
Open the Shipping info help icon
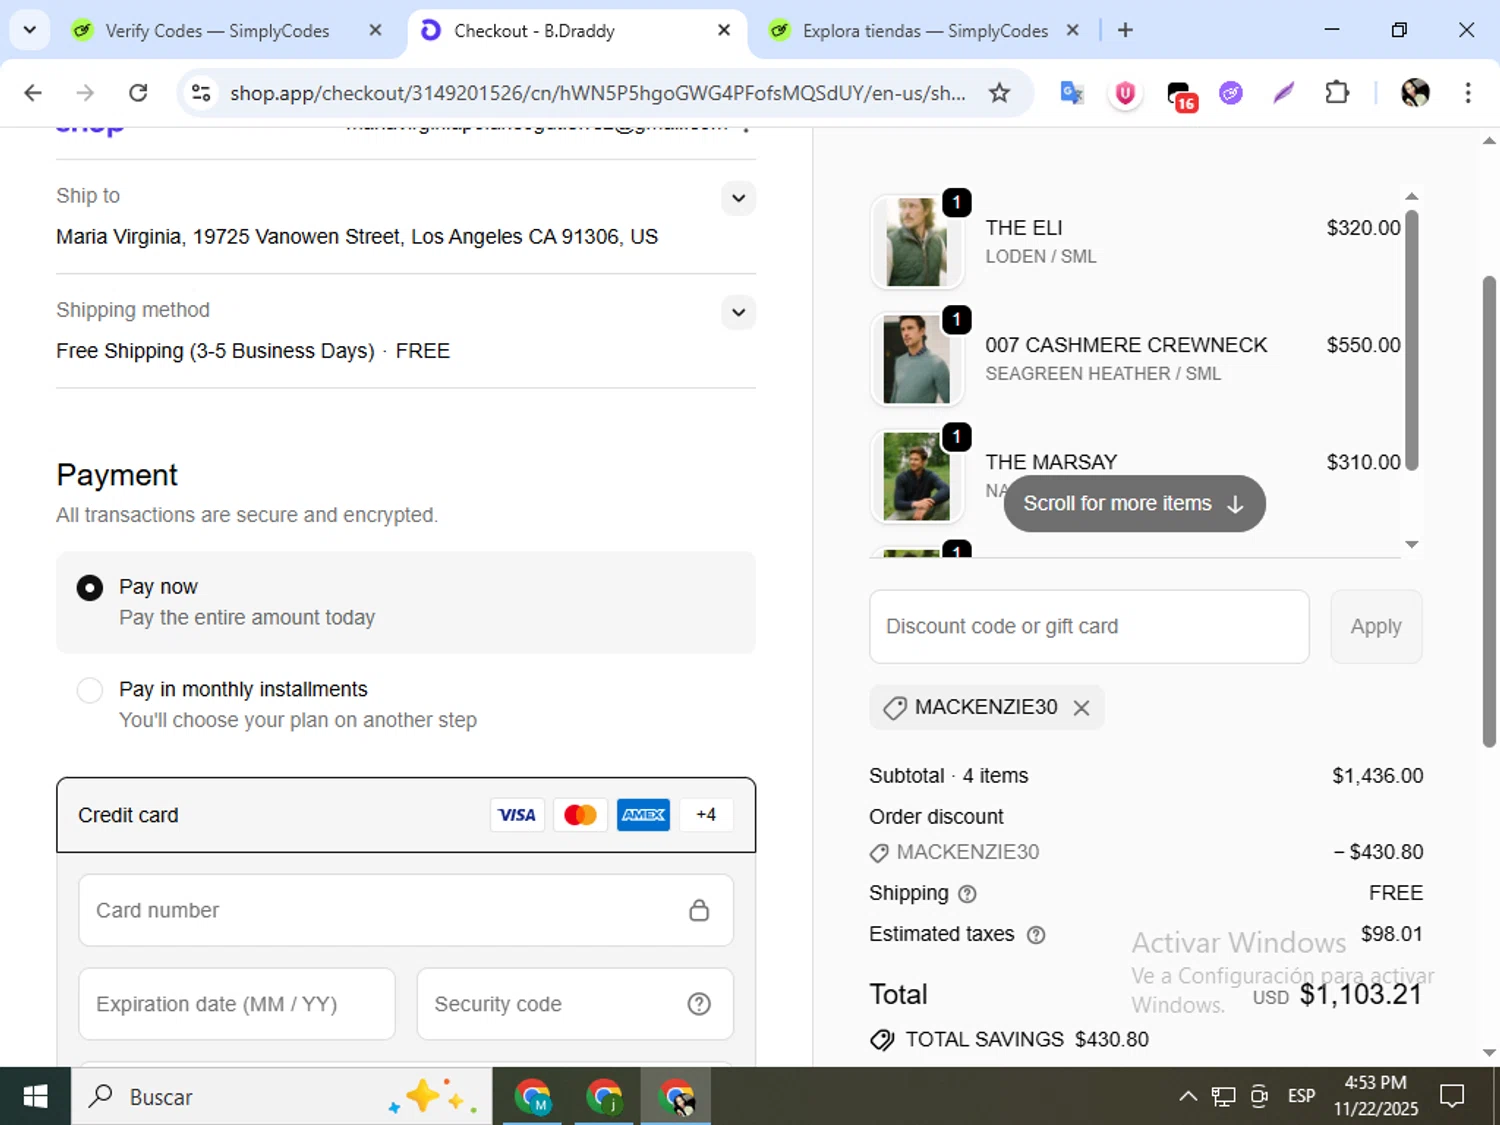[967, 894]
